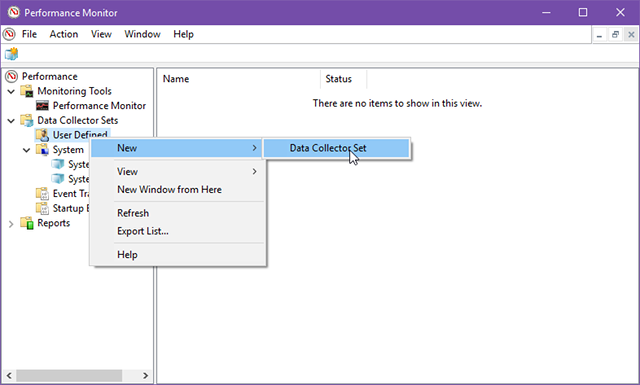Select Reports tree item

[x=53, y=223]
